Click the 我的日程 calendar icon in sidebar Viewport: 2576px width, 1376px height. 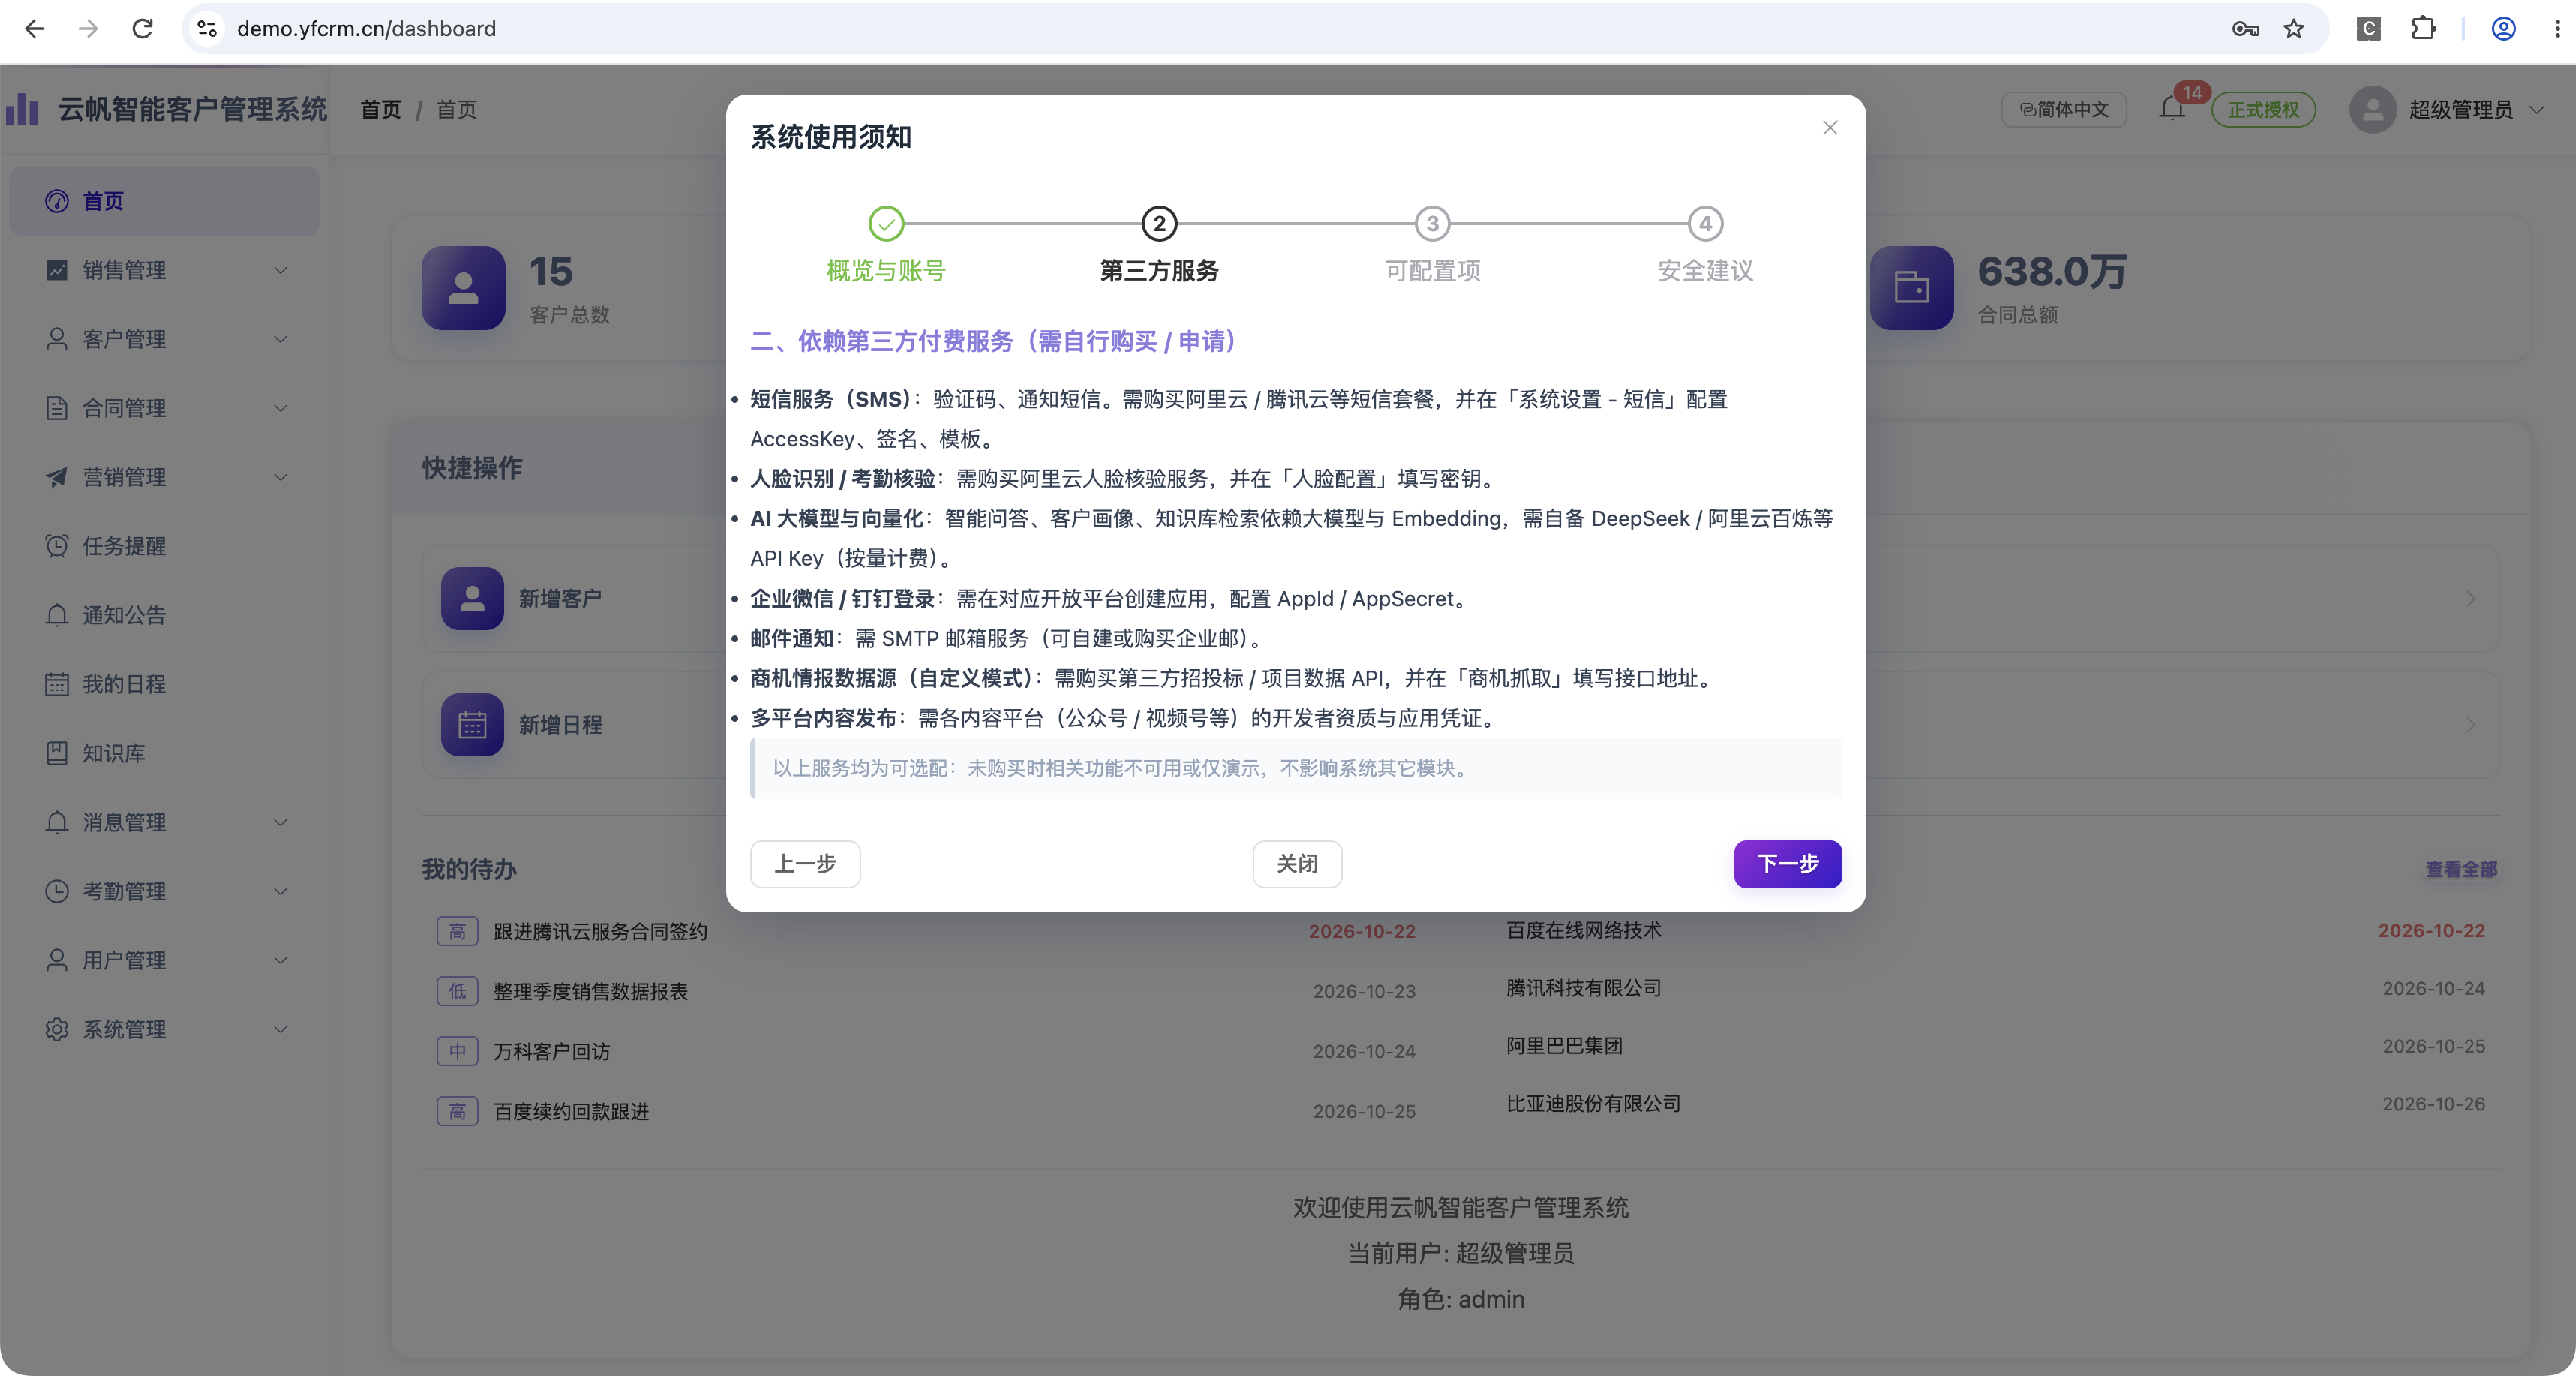click(57, 684)
